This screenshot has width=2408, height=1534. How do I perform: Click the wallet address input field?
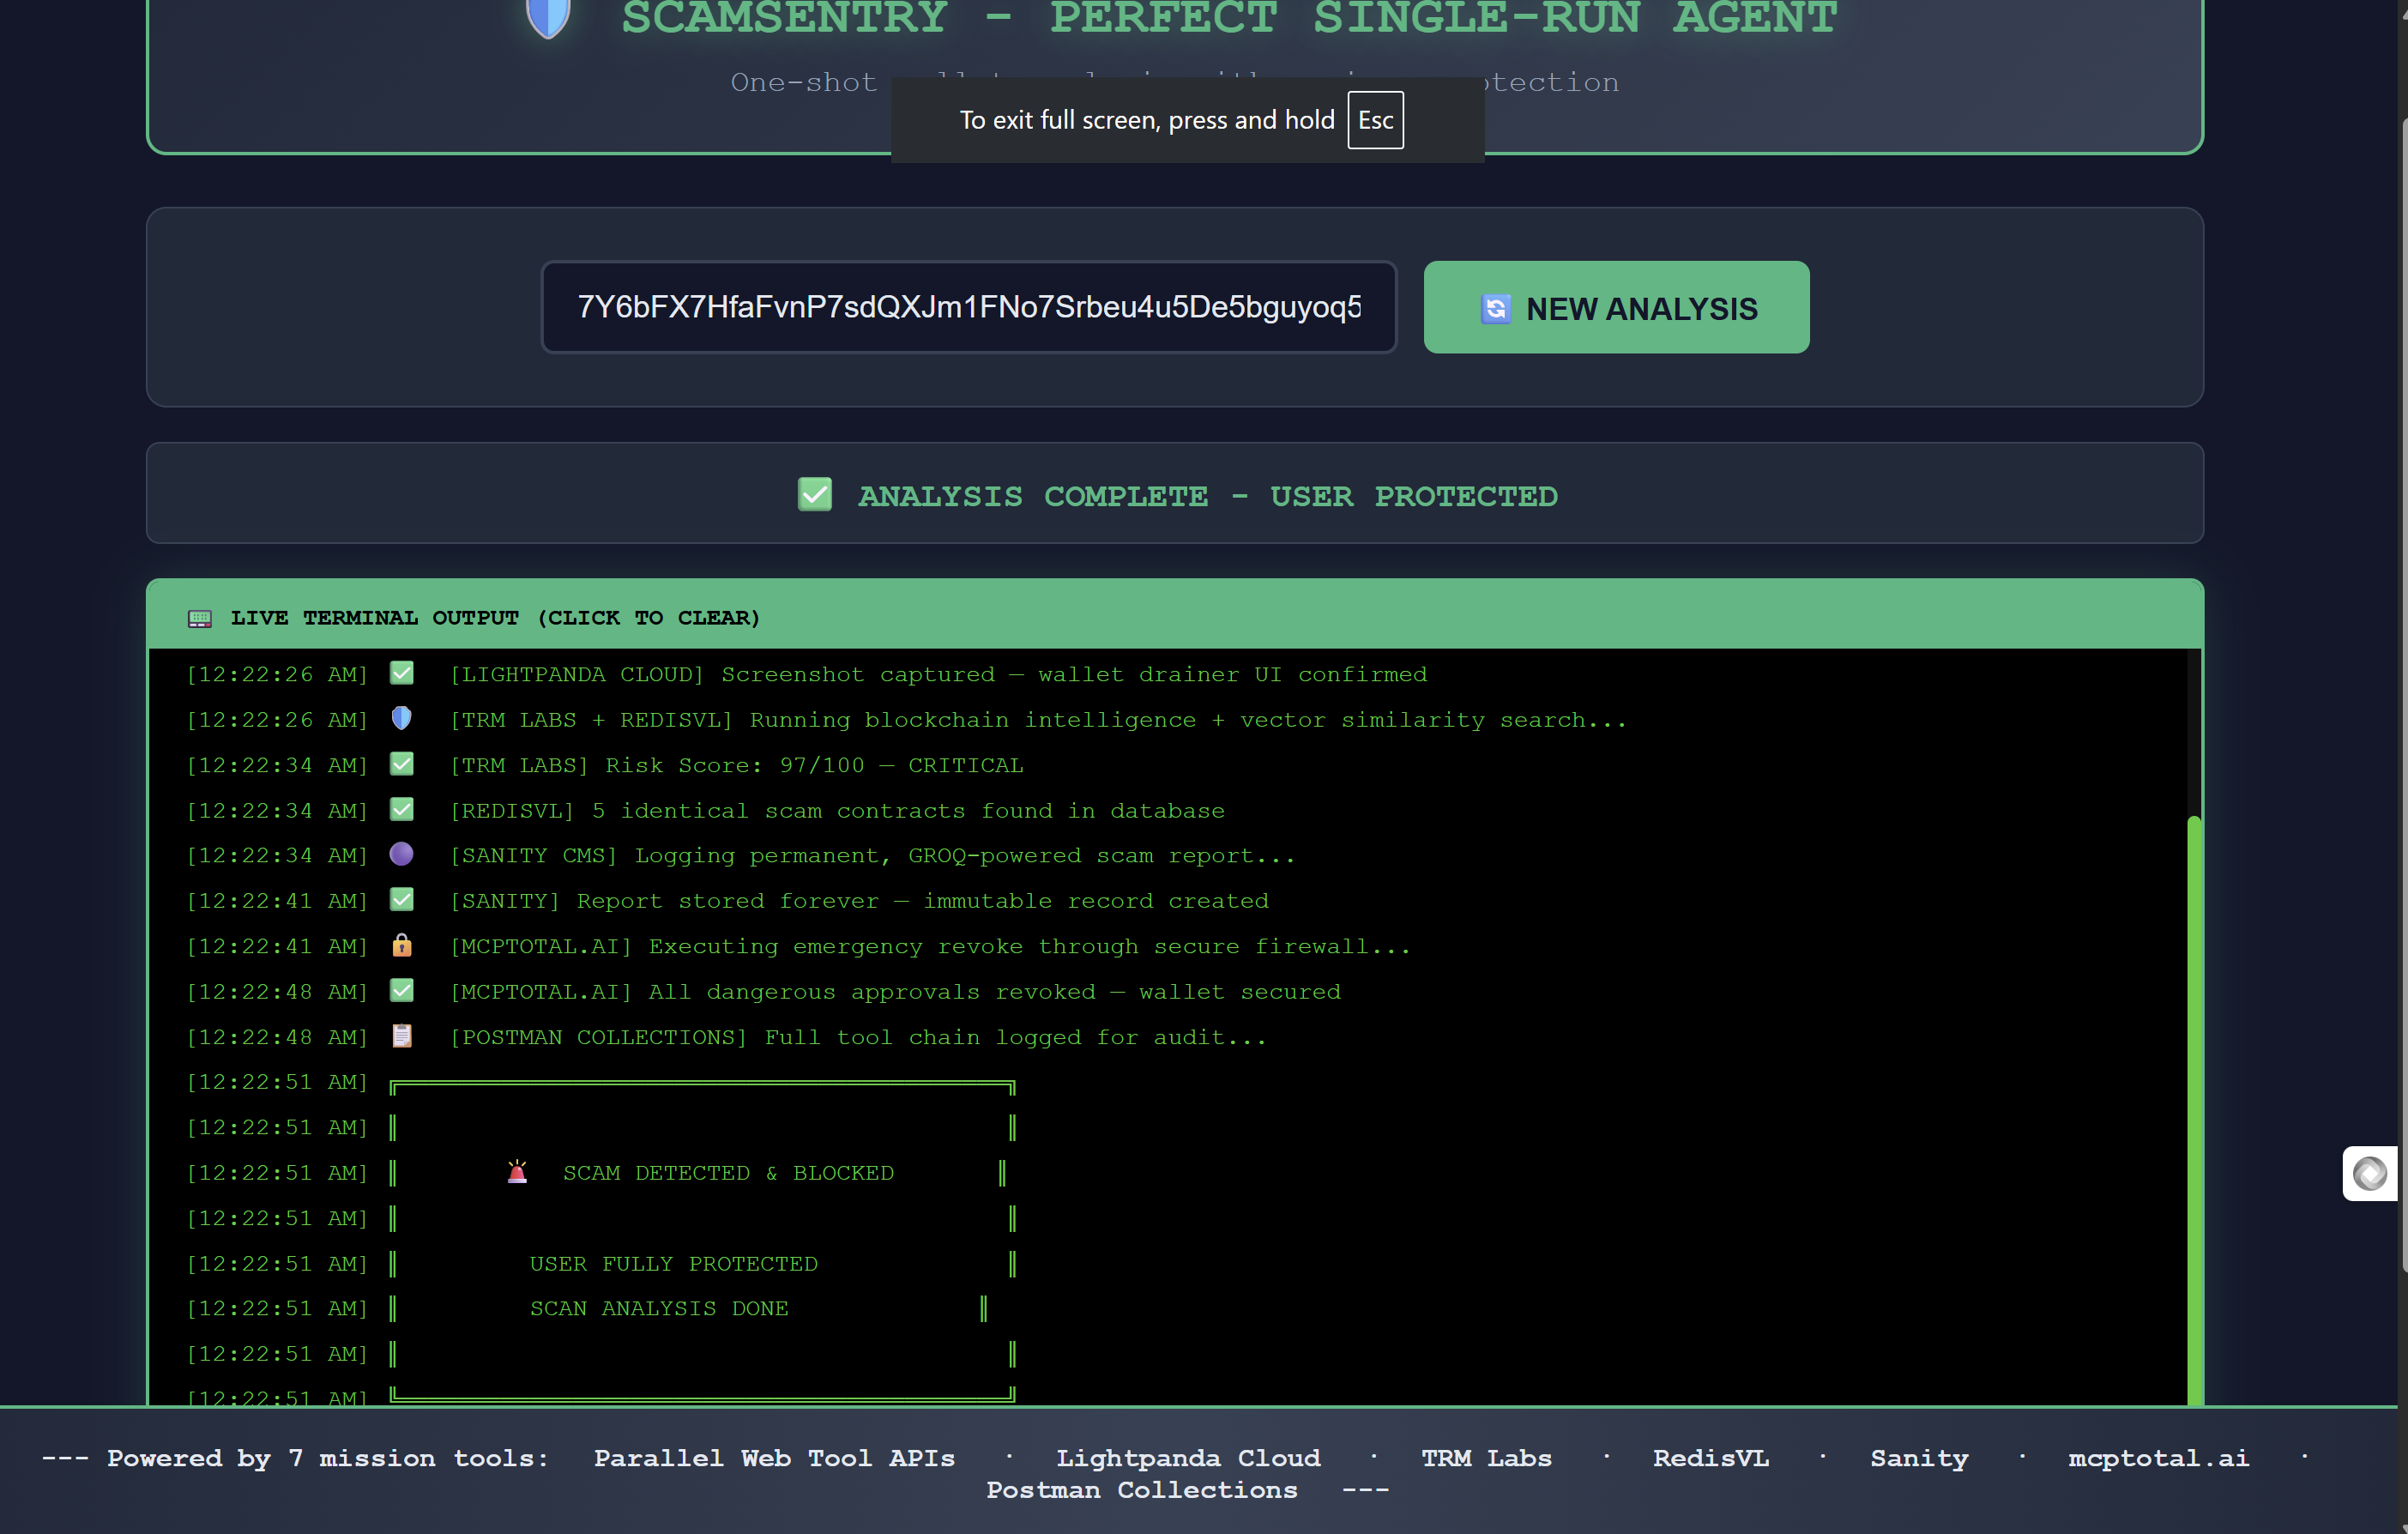click(x=968, y=307)
